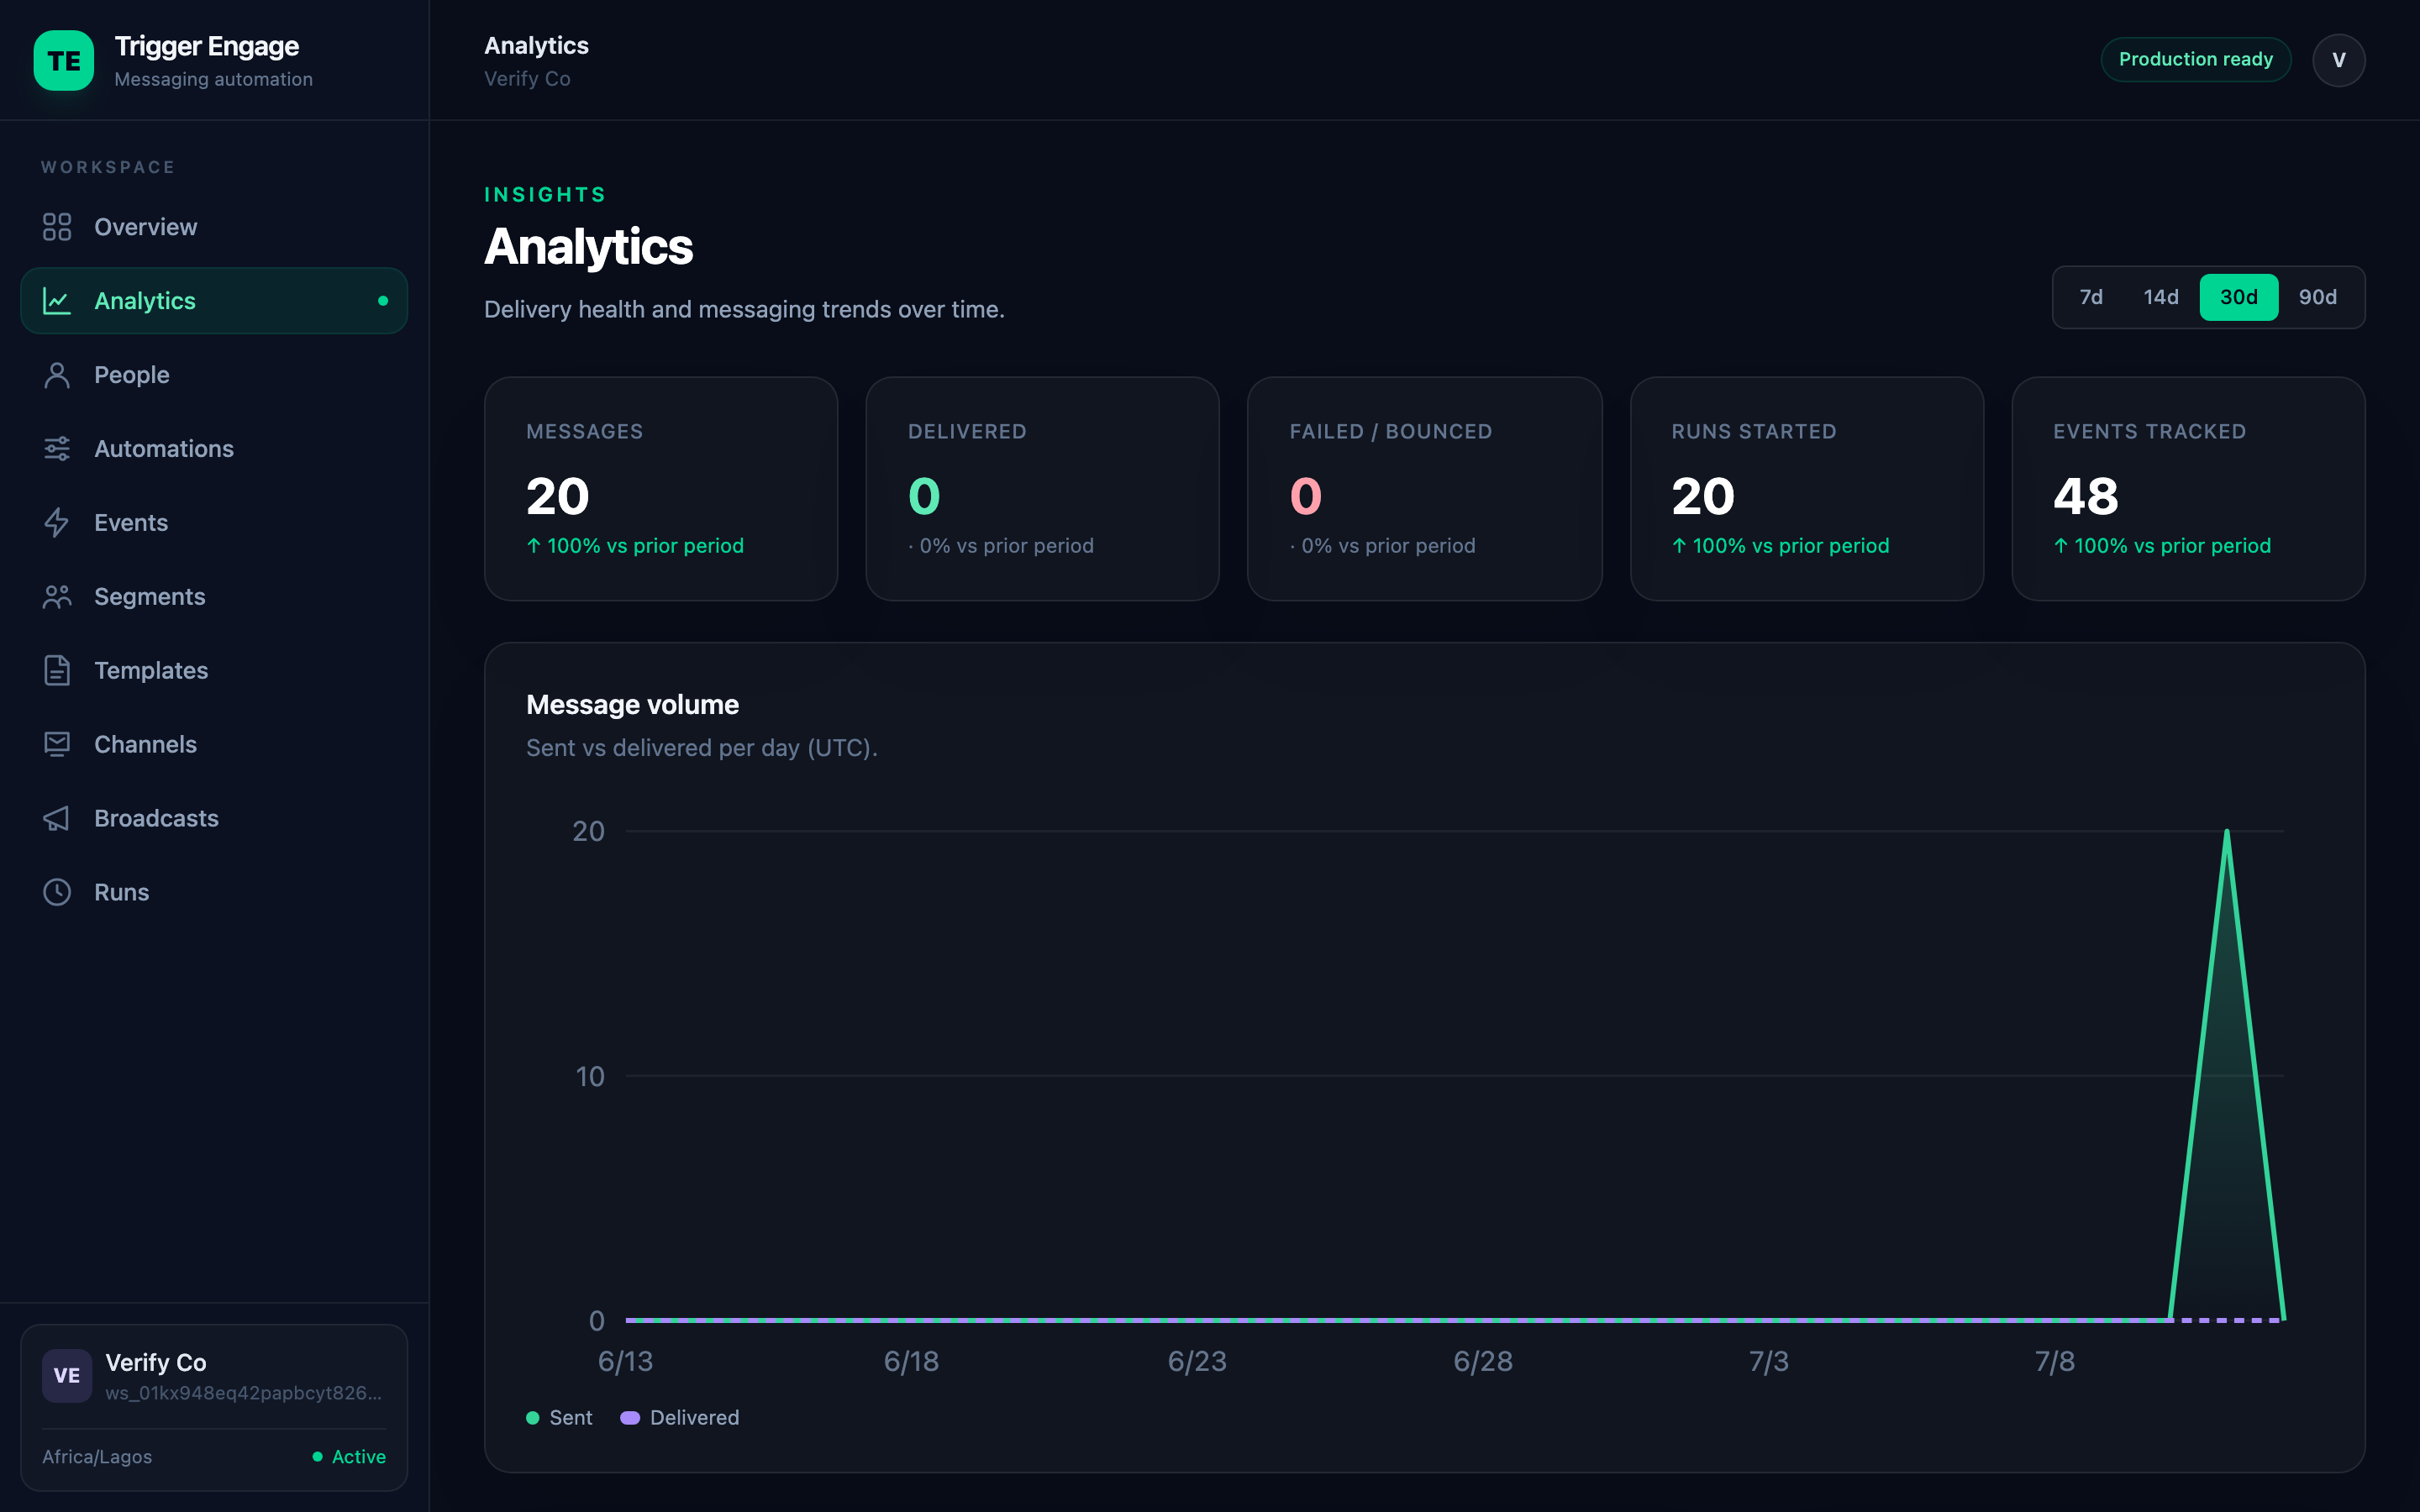Click the Templates document icon

(57, 671)
